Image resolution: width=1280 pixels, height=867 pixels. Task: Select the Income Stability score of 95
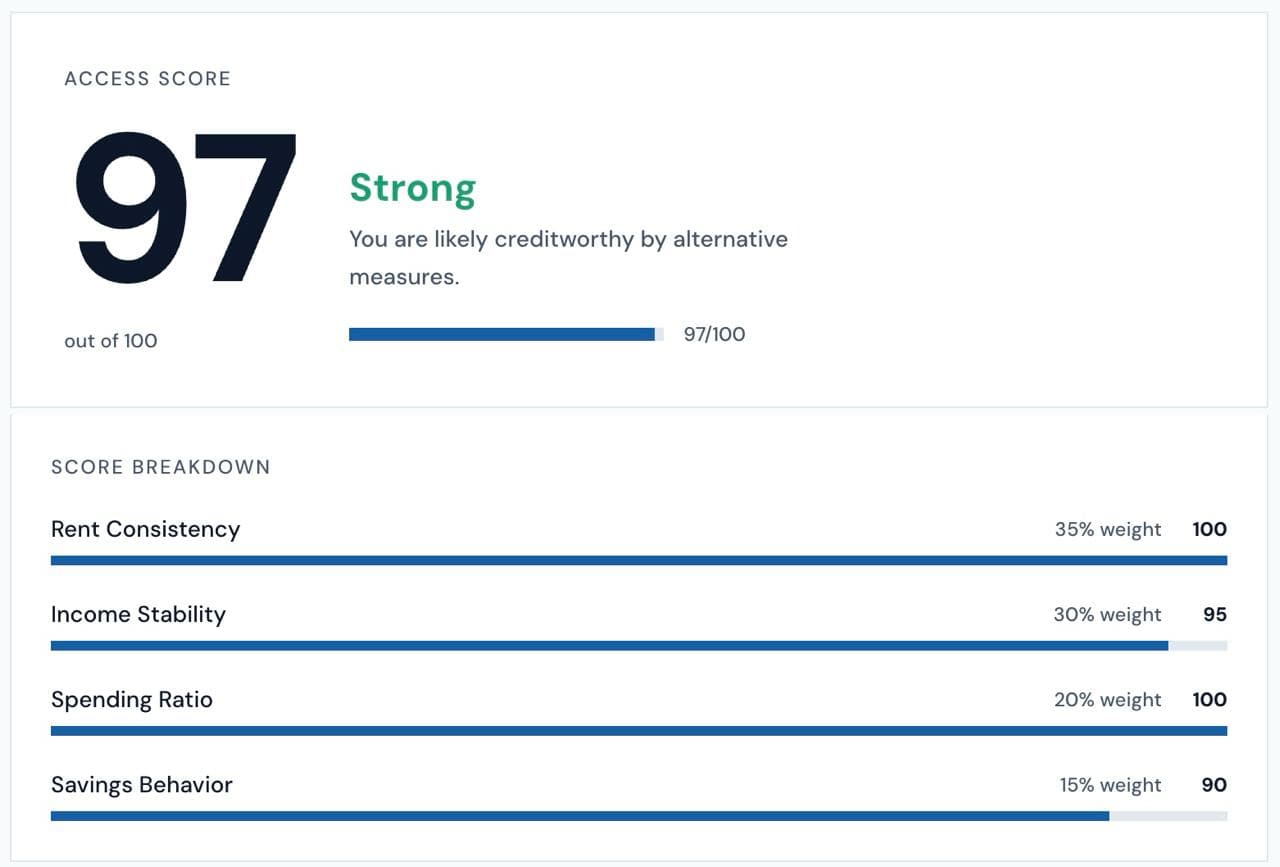pyautogui.click(x=1216, y=614)
